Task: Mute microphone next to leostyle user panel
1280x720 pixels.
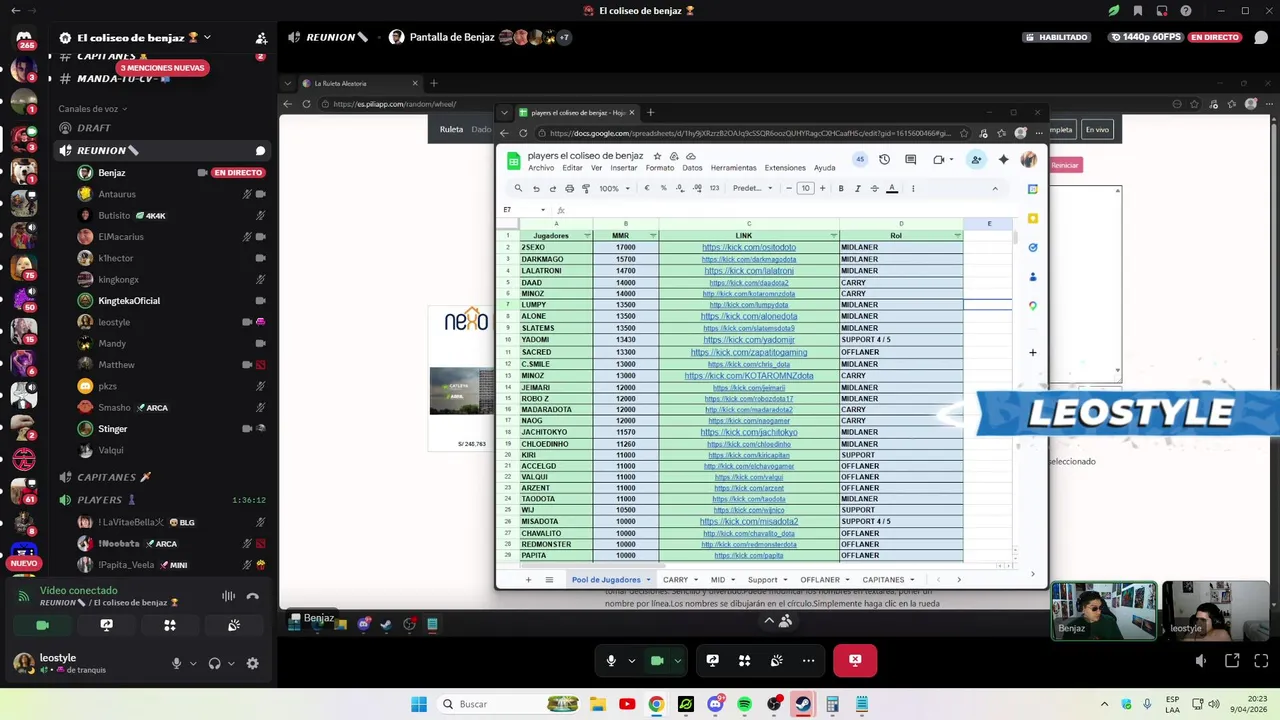Action: (x=176, y=663)
